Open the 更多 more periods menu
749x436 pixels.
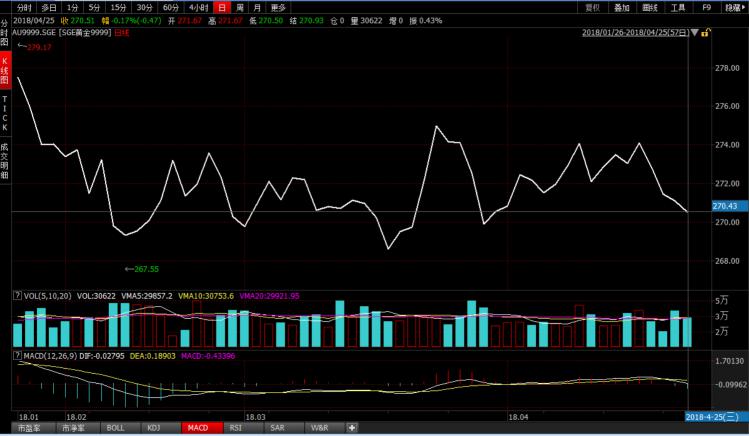click(x=278, y=7)
